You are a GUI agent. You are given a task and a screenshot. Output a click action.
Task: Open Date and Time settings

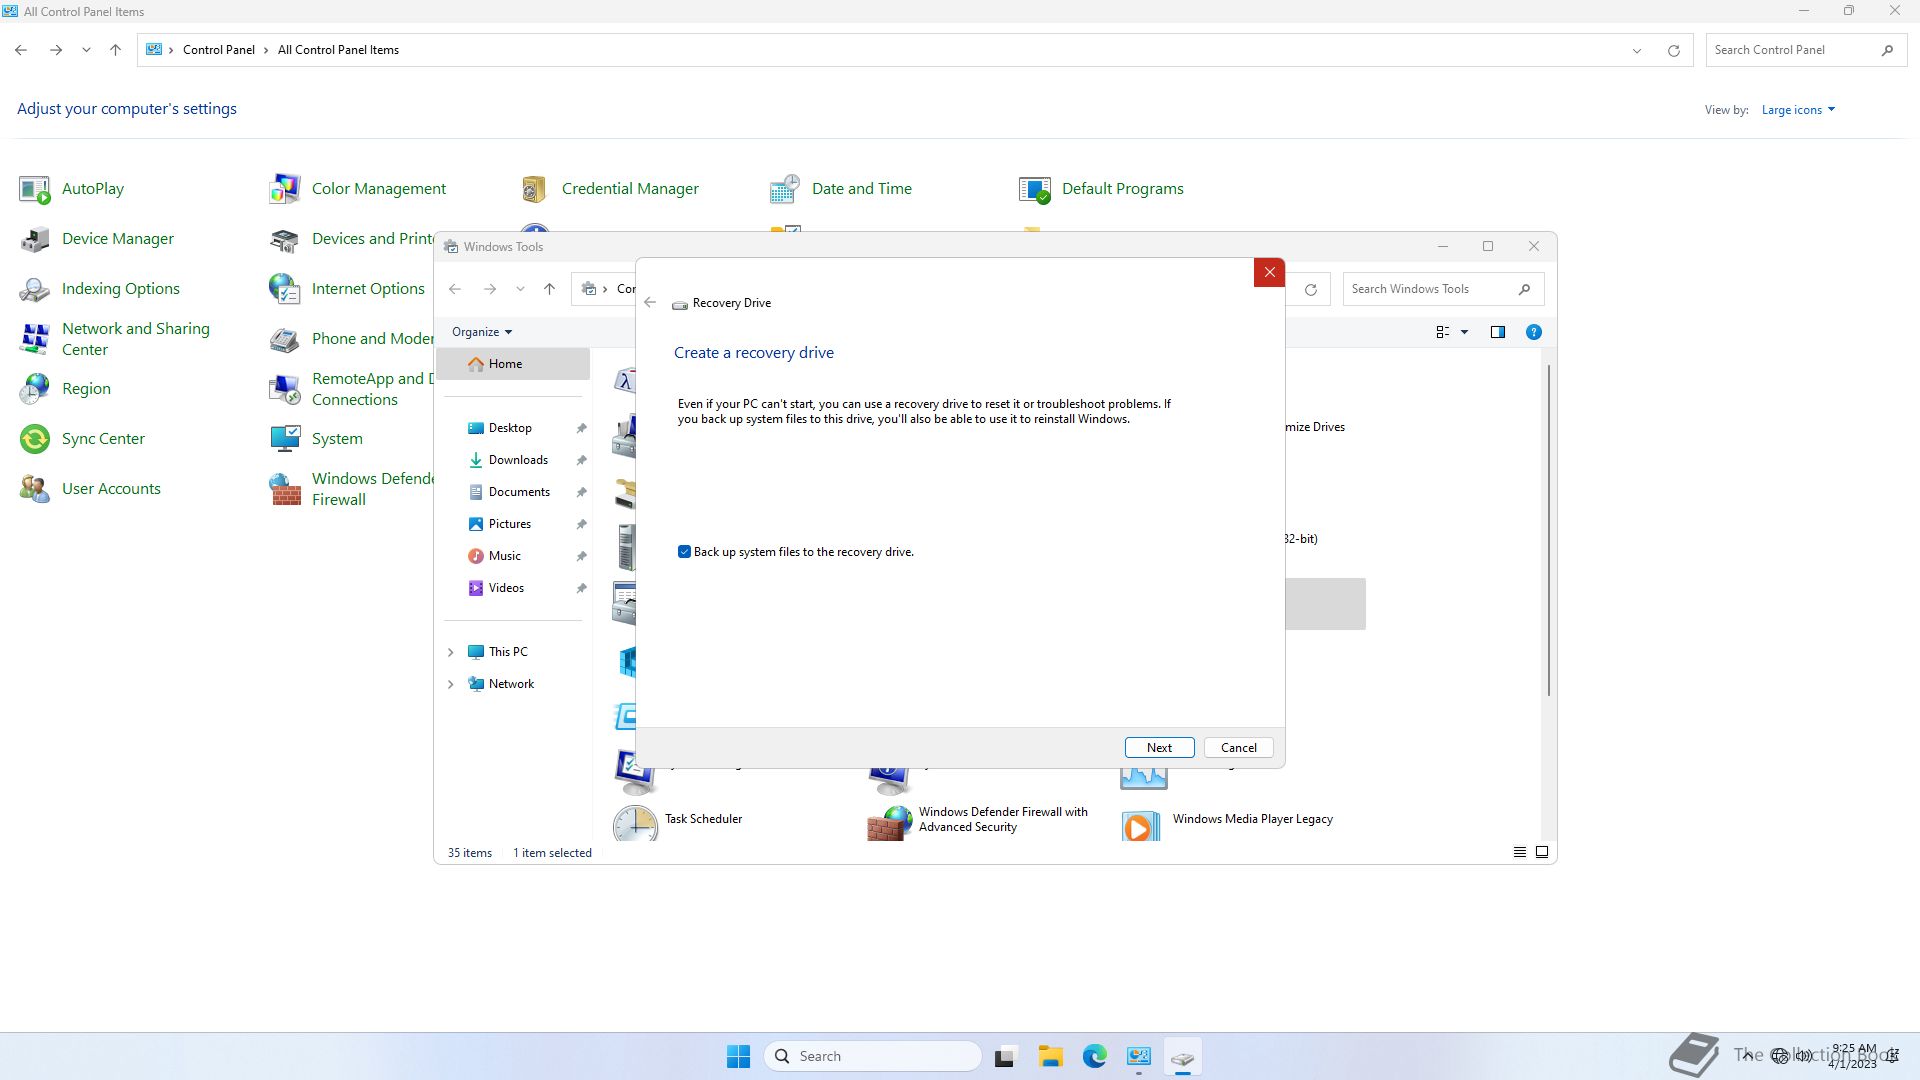(841, 189)
